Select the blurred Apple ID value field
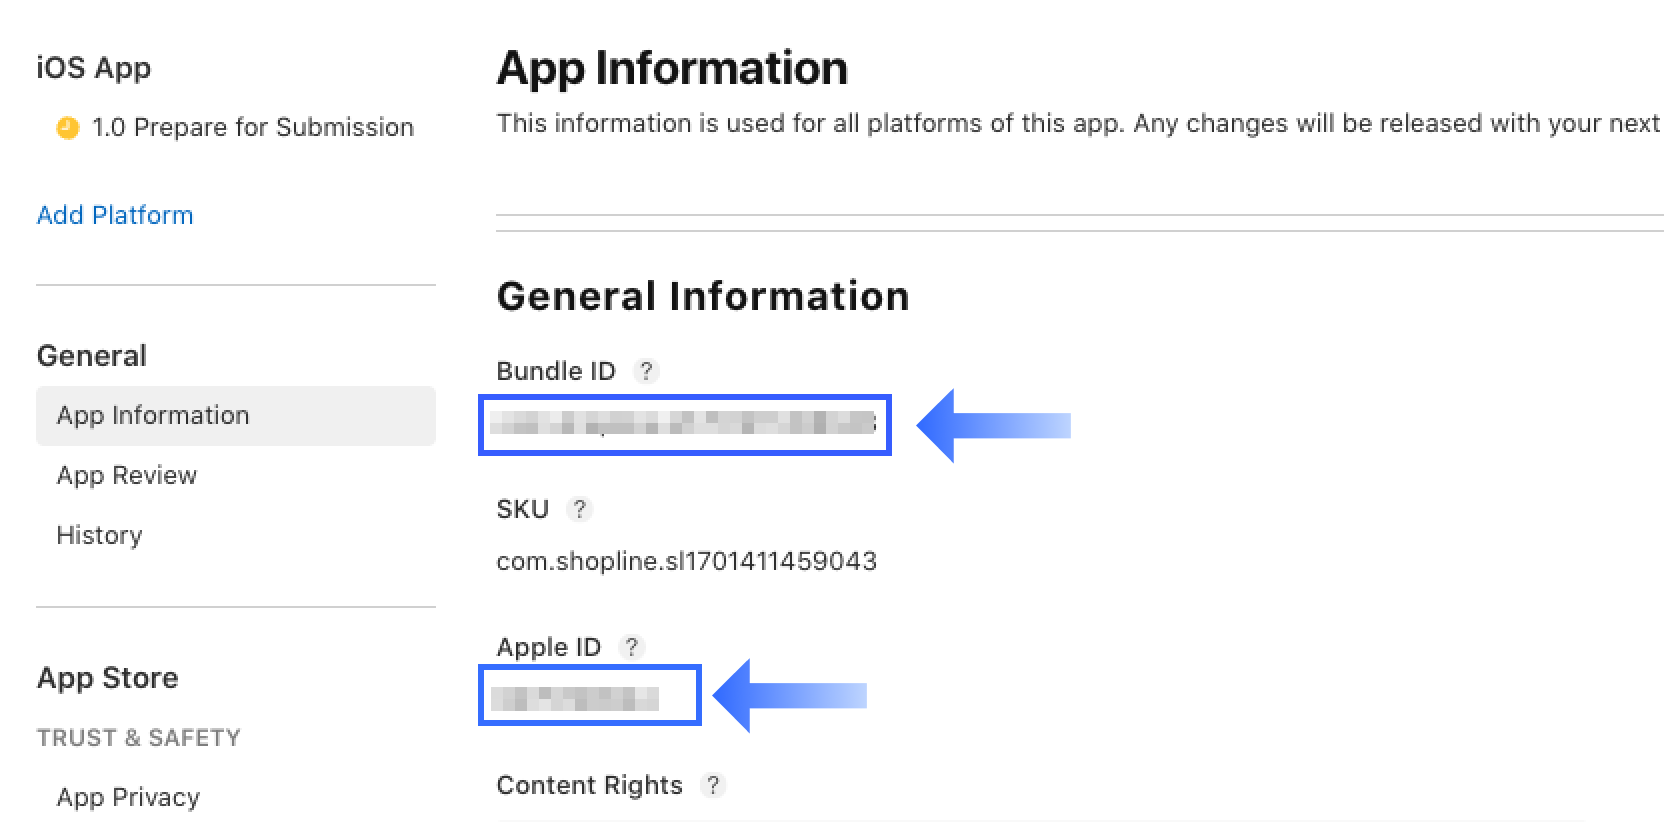Screen dimensions: 1664x822 pyautogui.click(x=589, y=693)
